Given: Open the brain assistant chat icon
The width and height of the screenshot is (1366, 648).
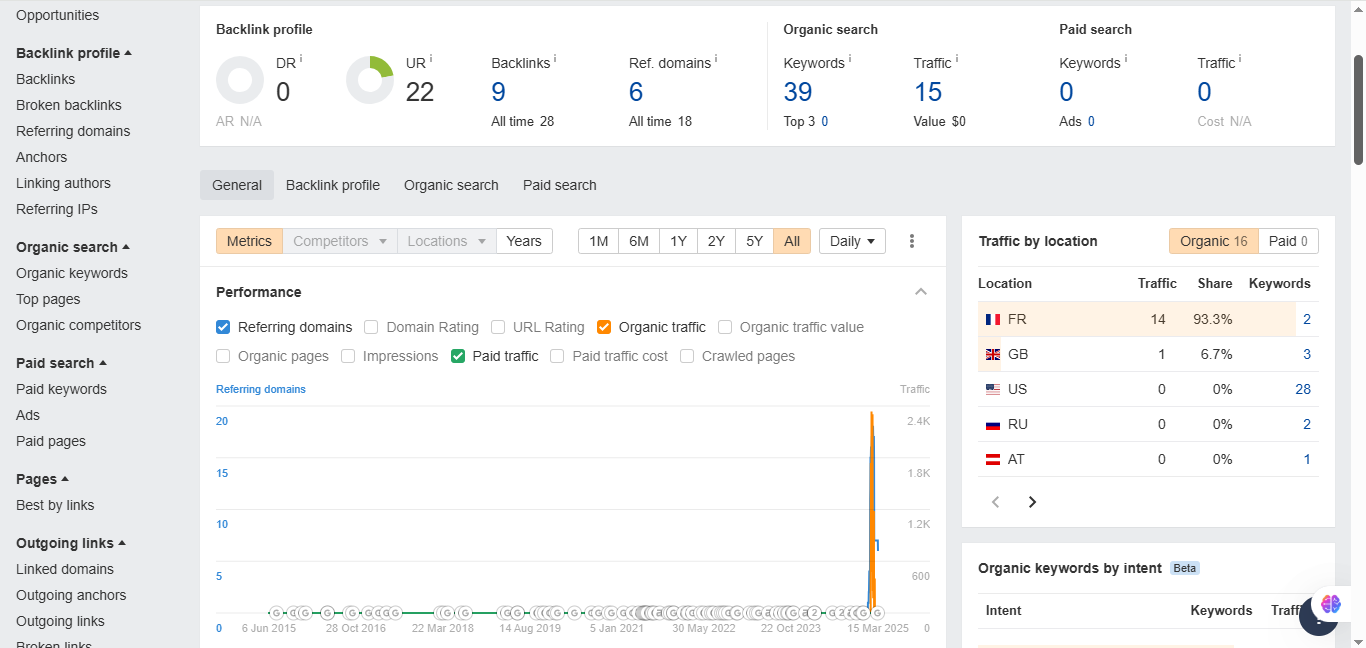Looking at the screenshot, I should (x=1330, y=604).
